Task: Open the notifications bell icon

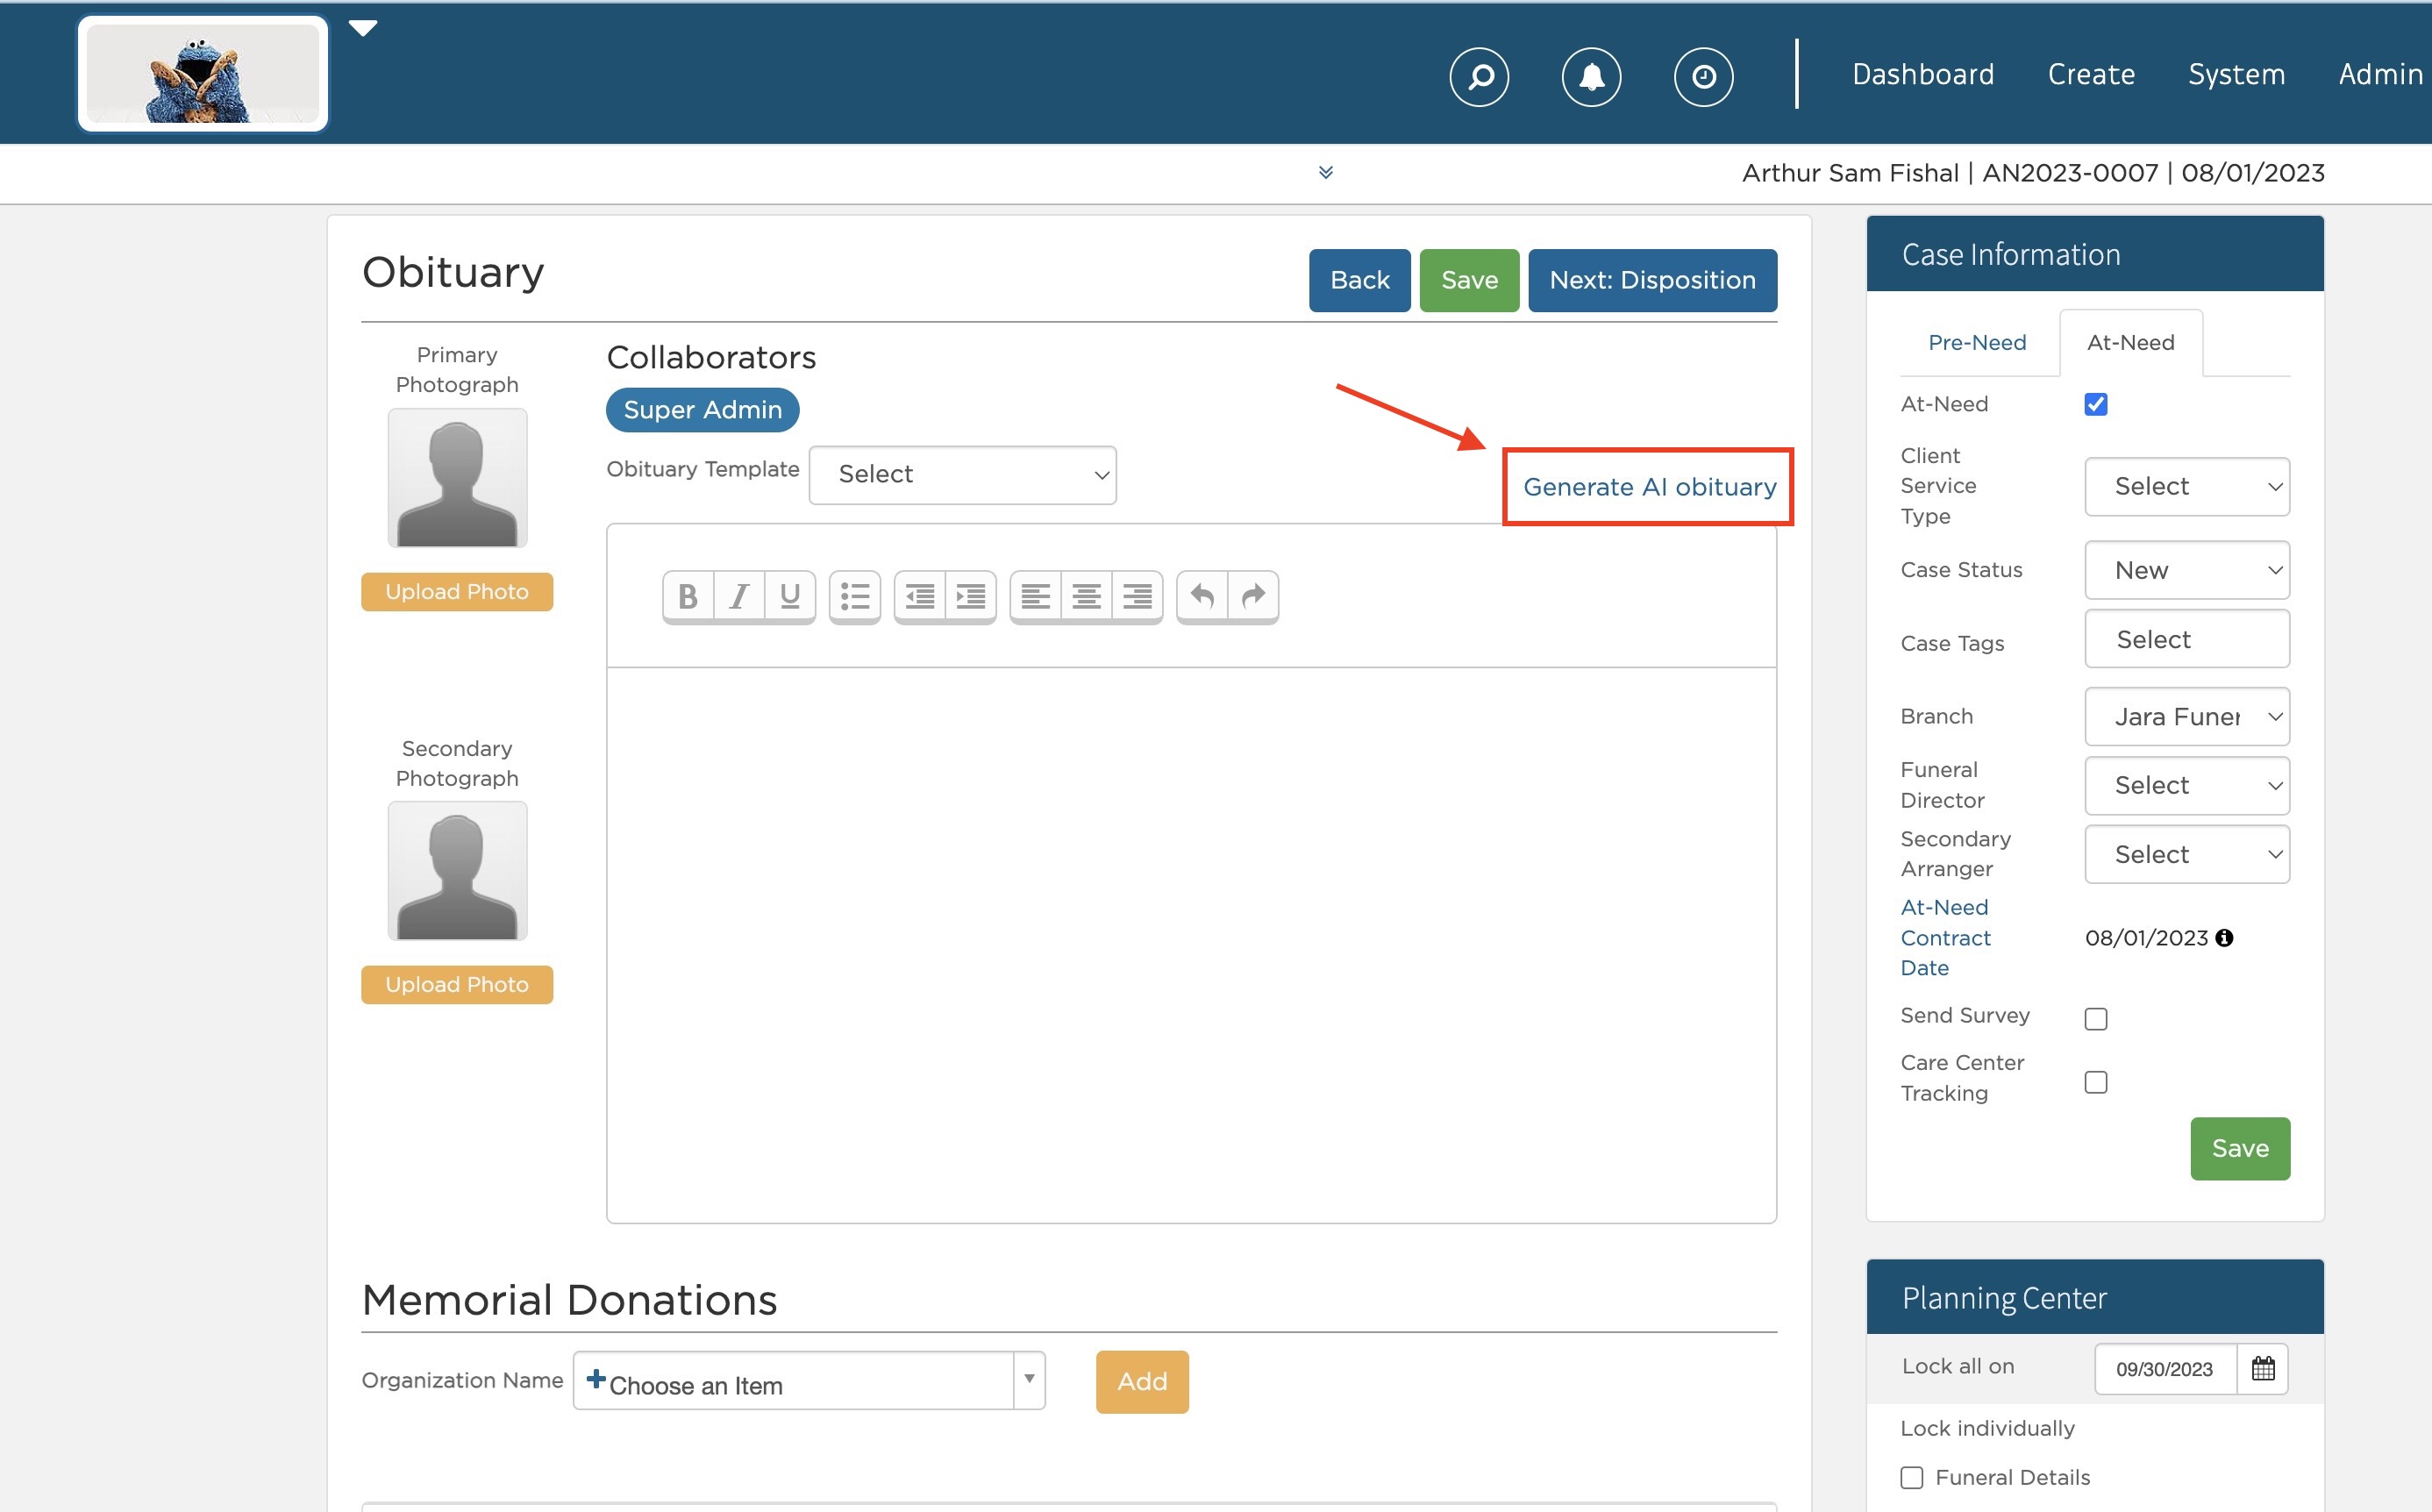Action: (x=1591, y=76)
